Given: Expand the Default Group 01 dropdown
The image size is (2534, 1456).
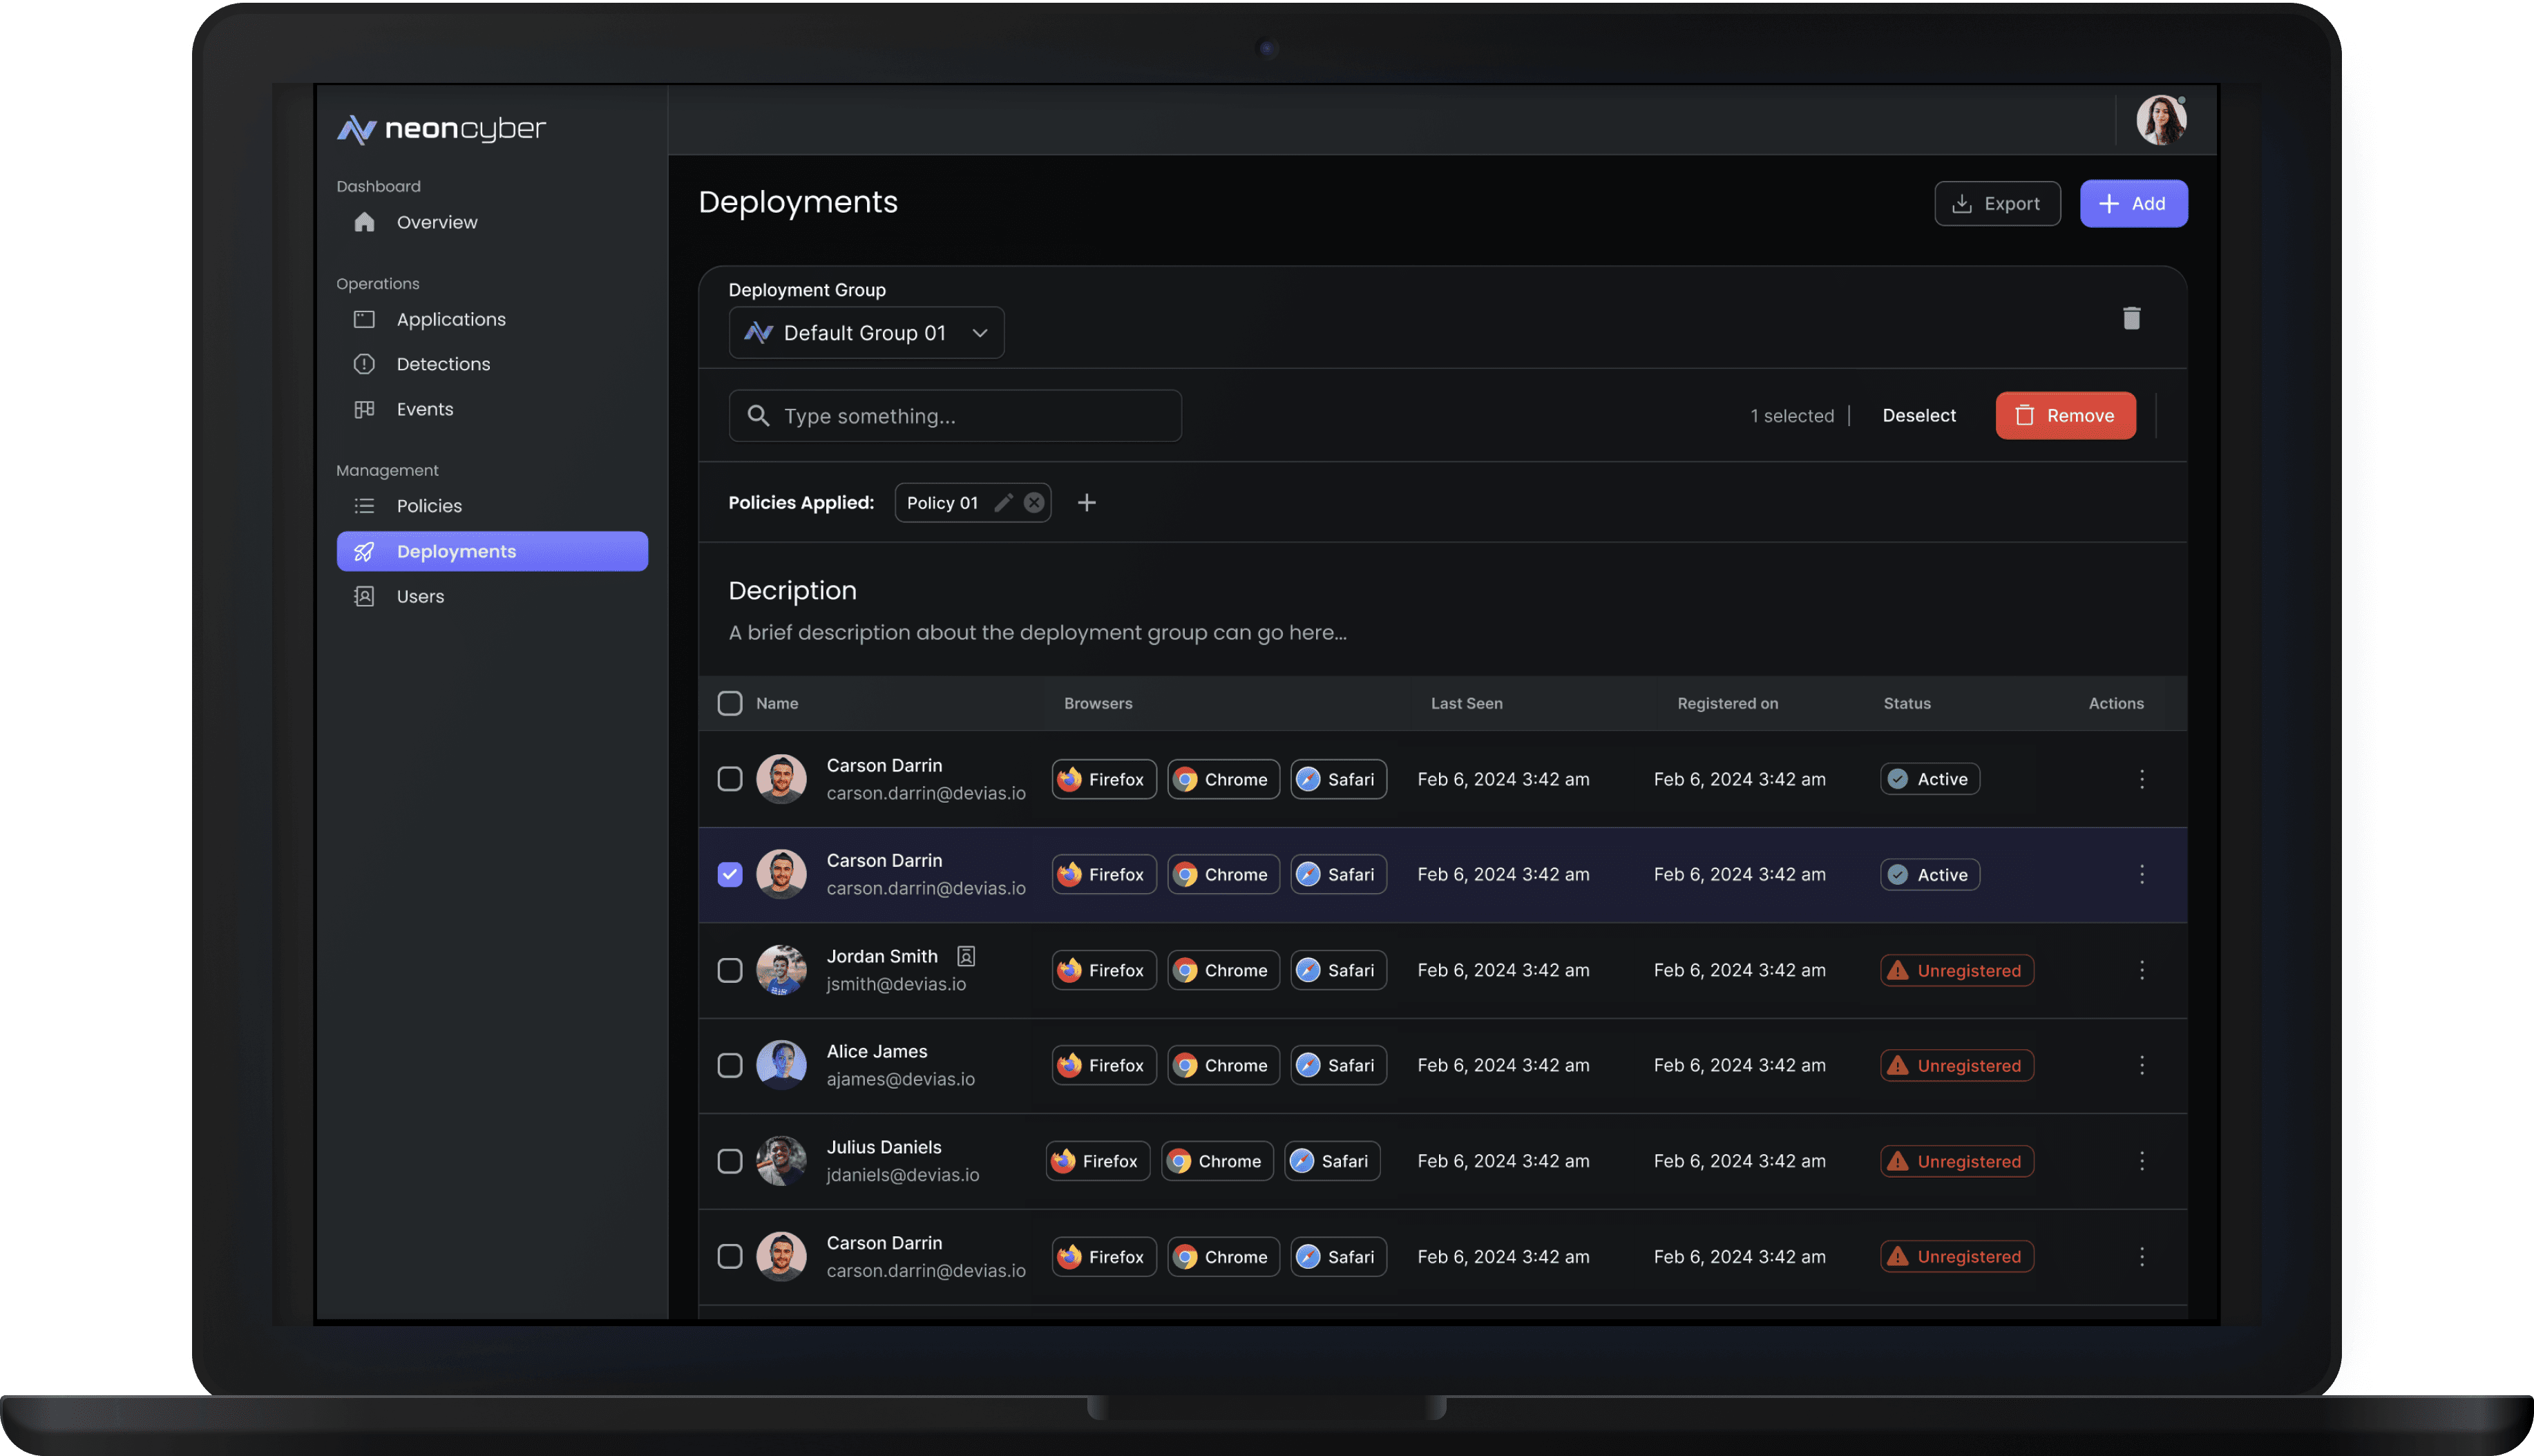Looking at the screenshot, I should pos(866,333).
